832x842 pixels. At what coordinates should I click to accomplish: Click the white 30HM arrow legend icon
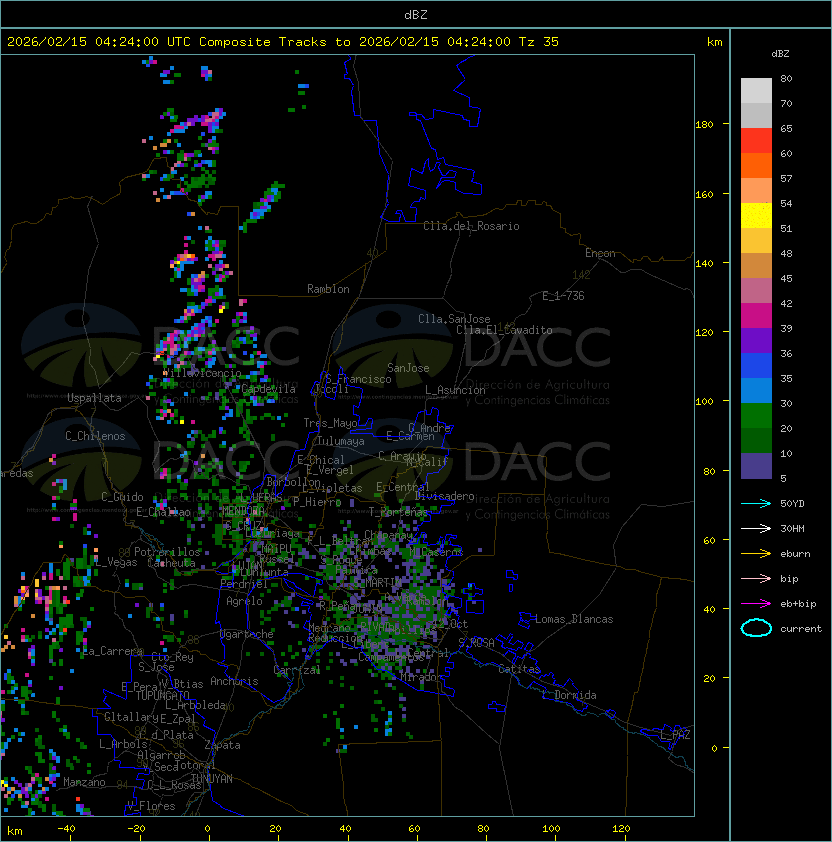756,528
